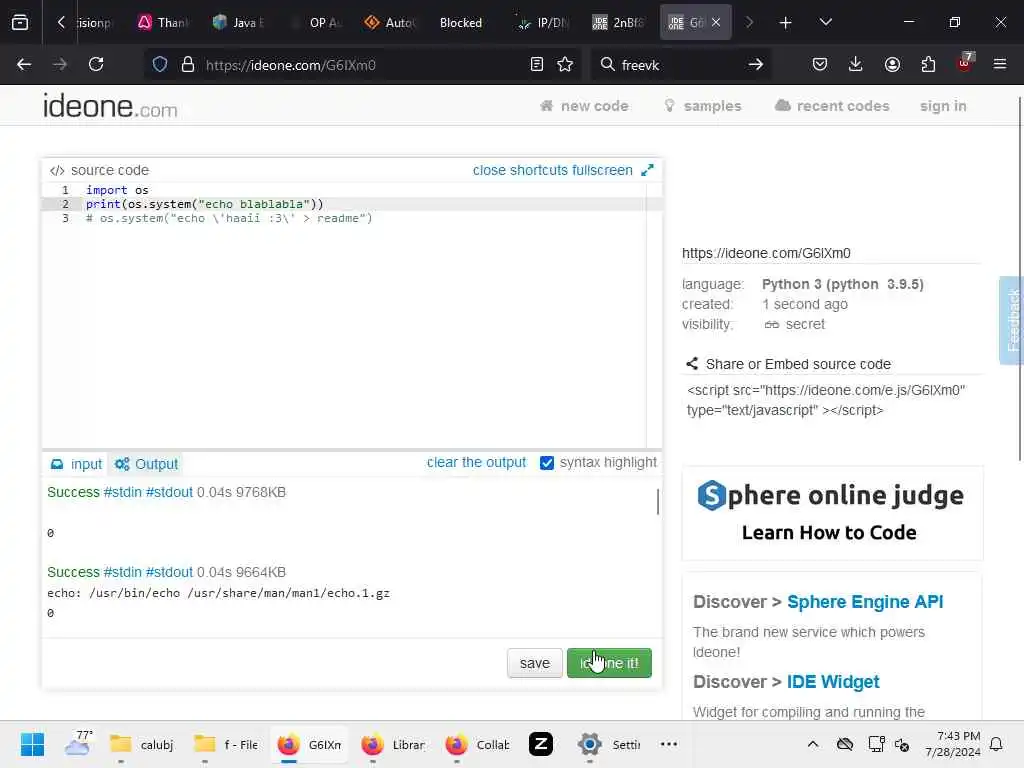Click the save button
Image resolution: width=1024 pixels, height=768 pixels.
click(x=535, y=663)
